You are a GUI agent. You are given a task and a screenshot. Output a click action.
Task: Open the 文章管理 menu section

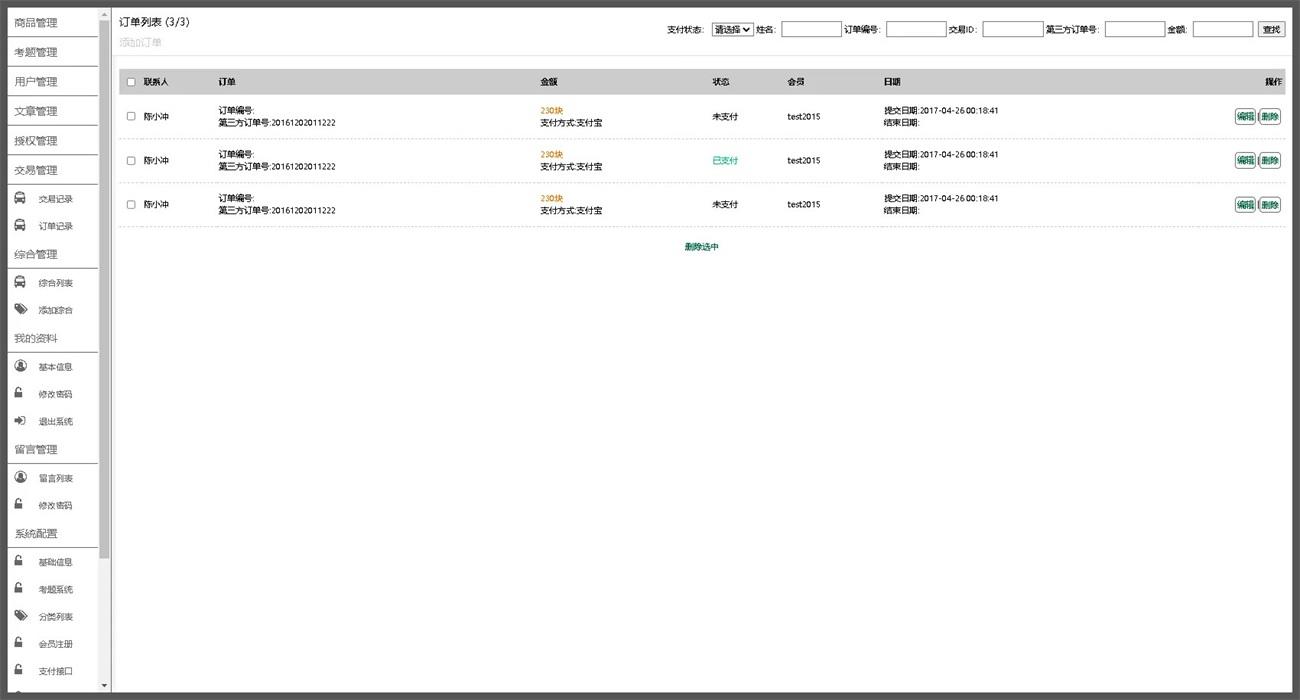tap(36, 111)
